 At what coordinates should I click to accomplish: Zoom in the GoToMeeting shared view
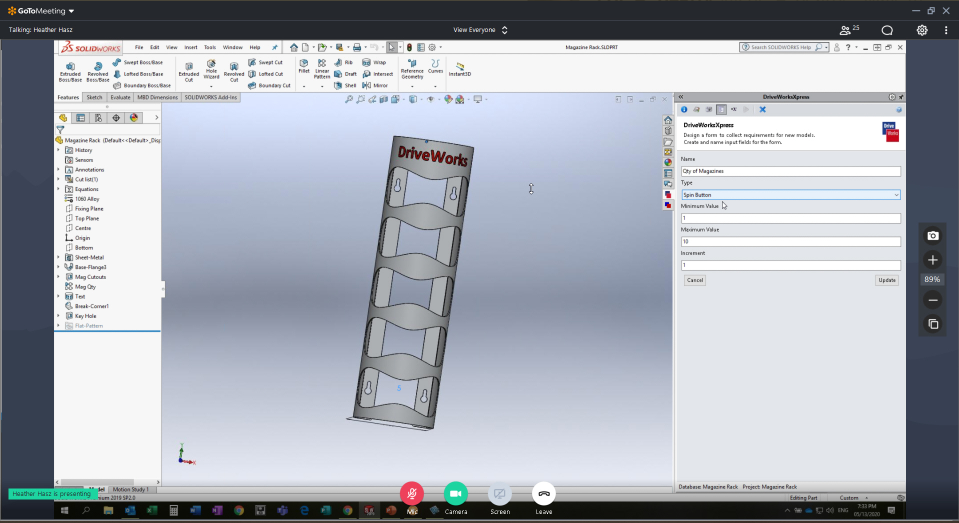pyautogui.click(x=933, y=260)
